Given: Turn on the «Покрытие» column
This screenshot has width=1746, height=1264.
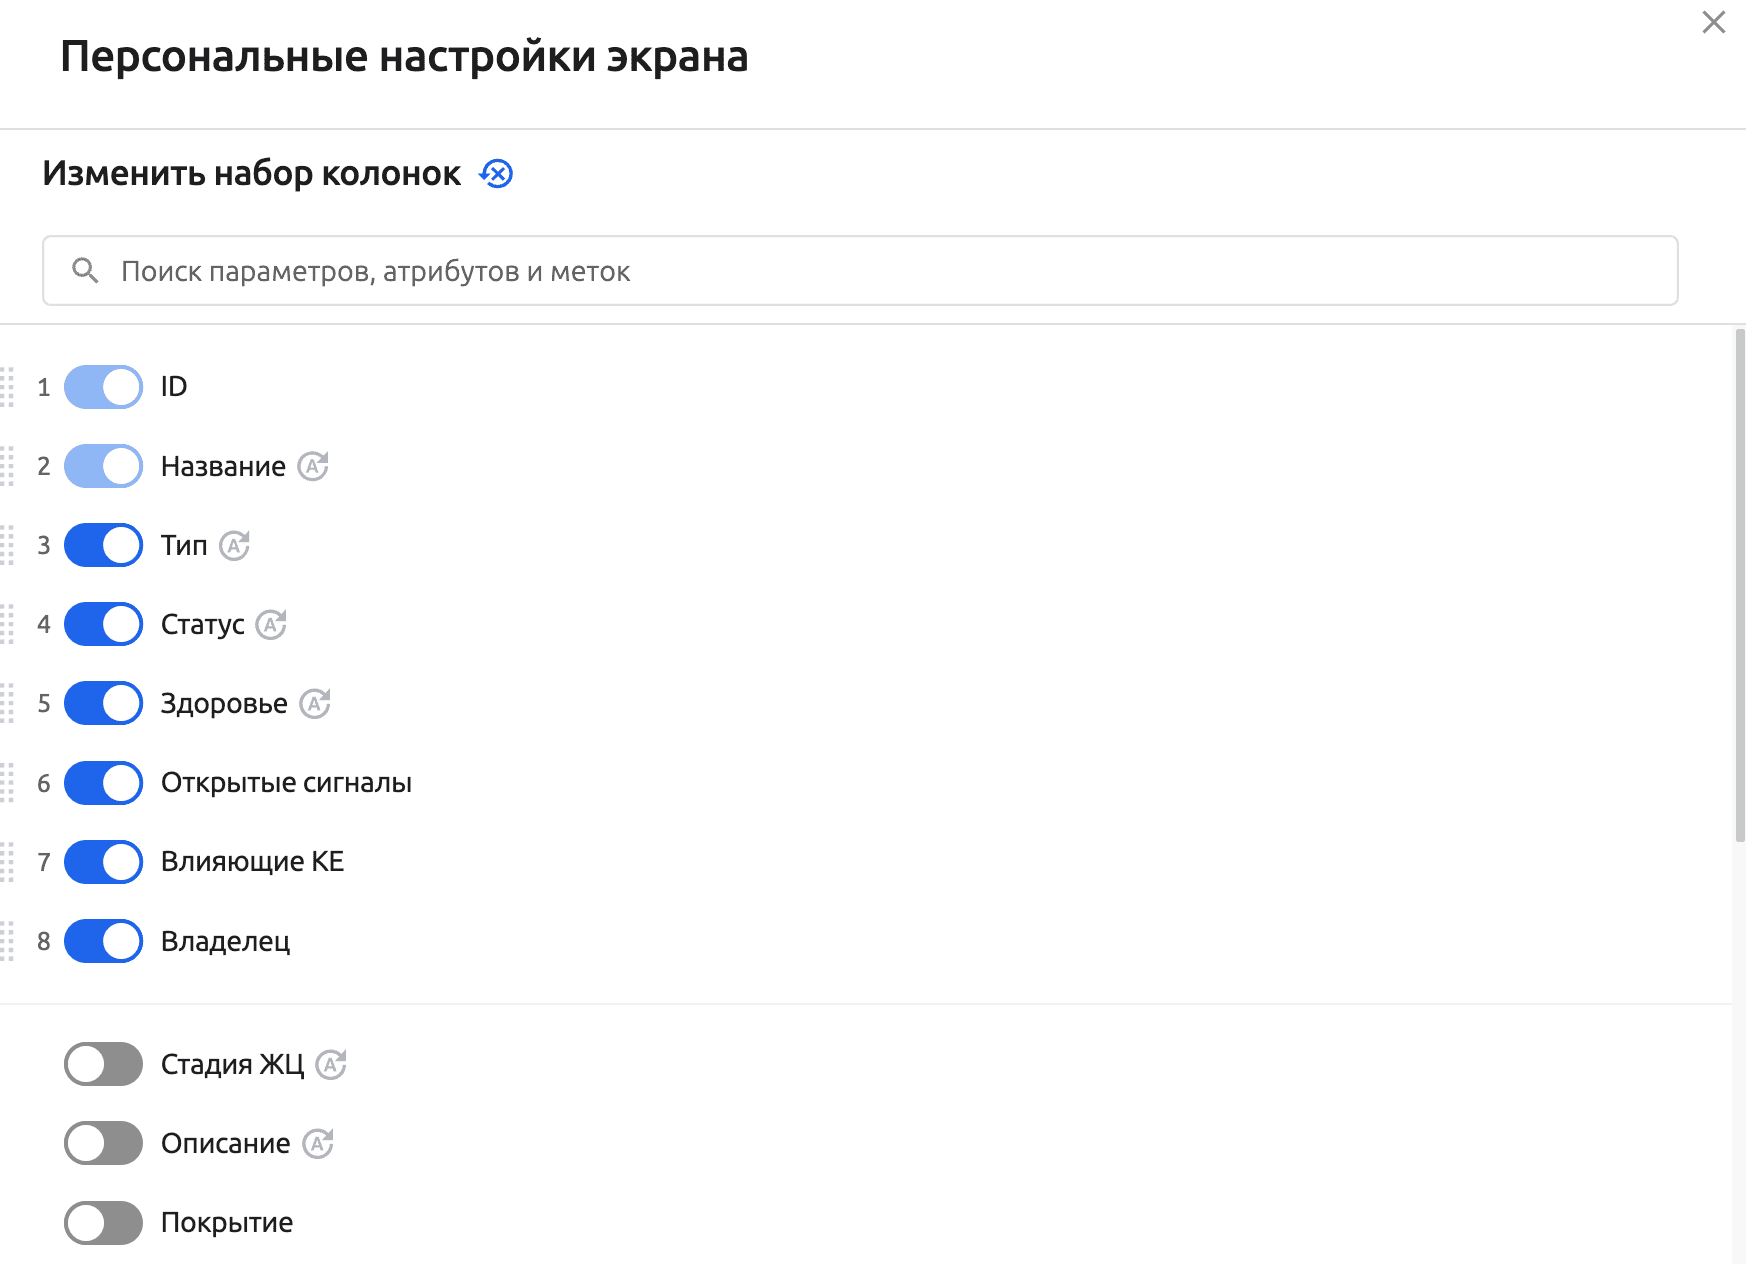Looking at the screenshot, I should click(103, 1222).
